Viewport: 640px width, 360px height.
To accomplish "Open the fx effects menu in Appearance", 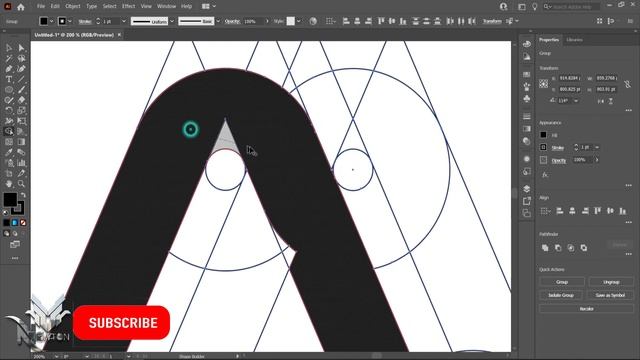I will click(x=545, y=175).
